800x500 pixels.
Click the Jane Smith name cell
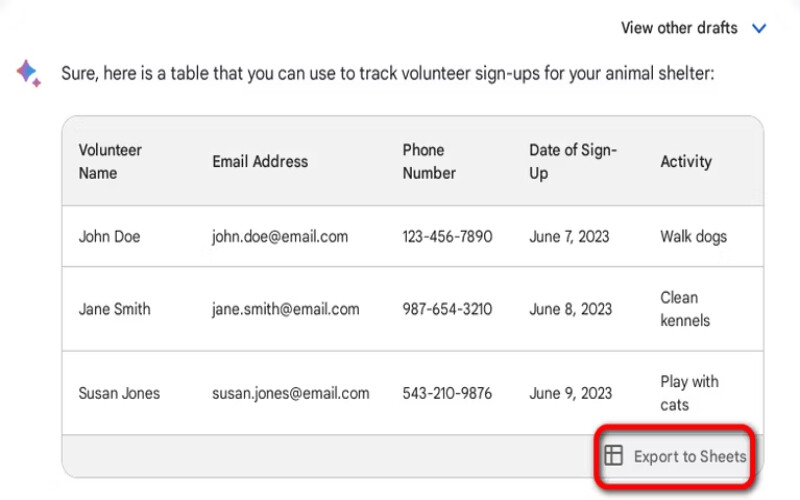114,309
